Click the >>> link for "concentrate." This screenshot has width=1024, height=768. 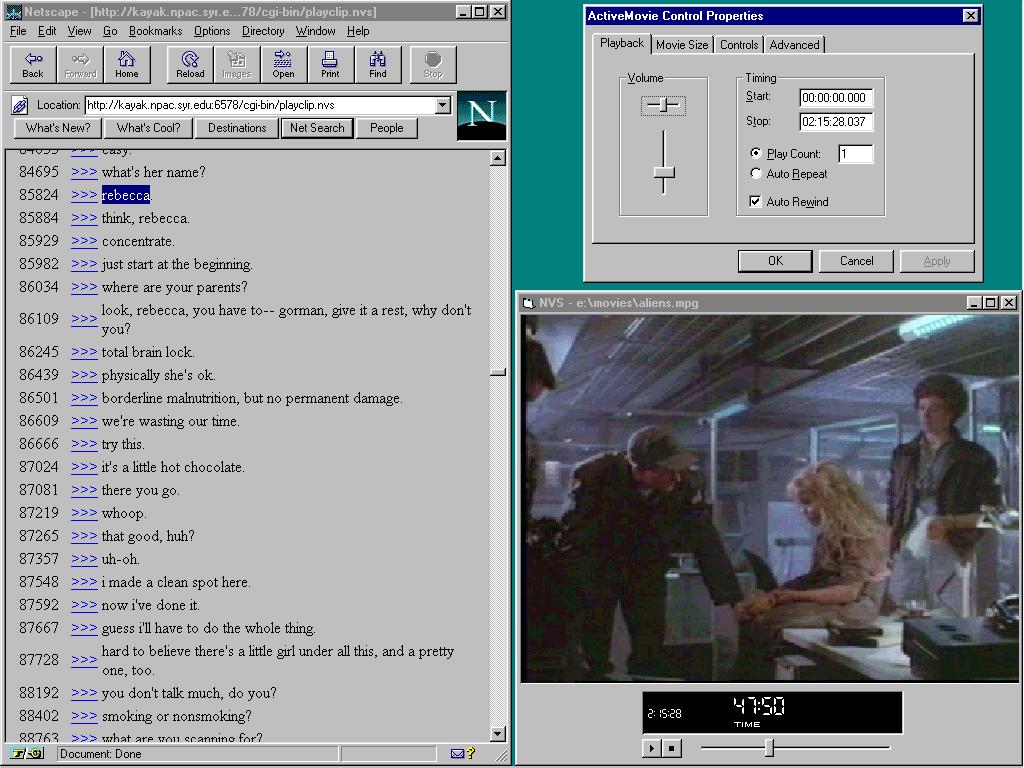pos(84,241)
